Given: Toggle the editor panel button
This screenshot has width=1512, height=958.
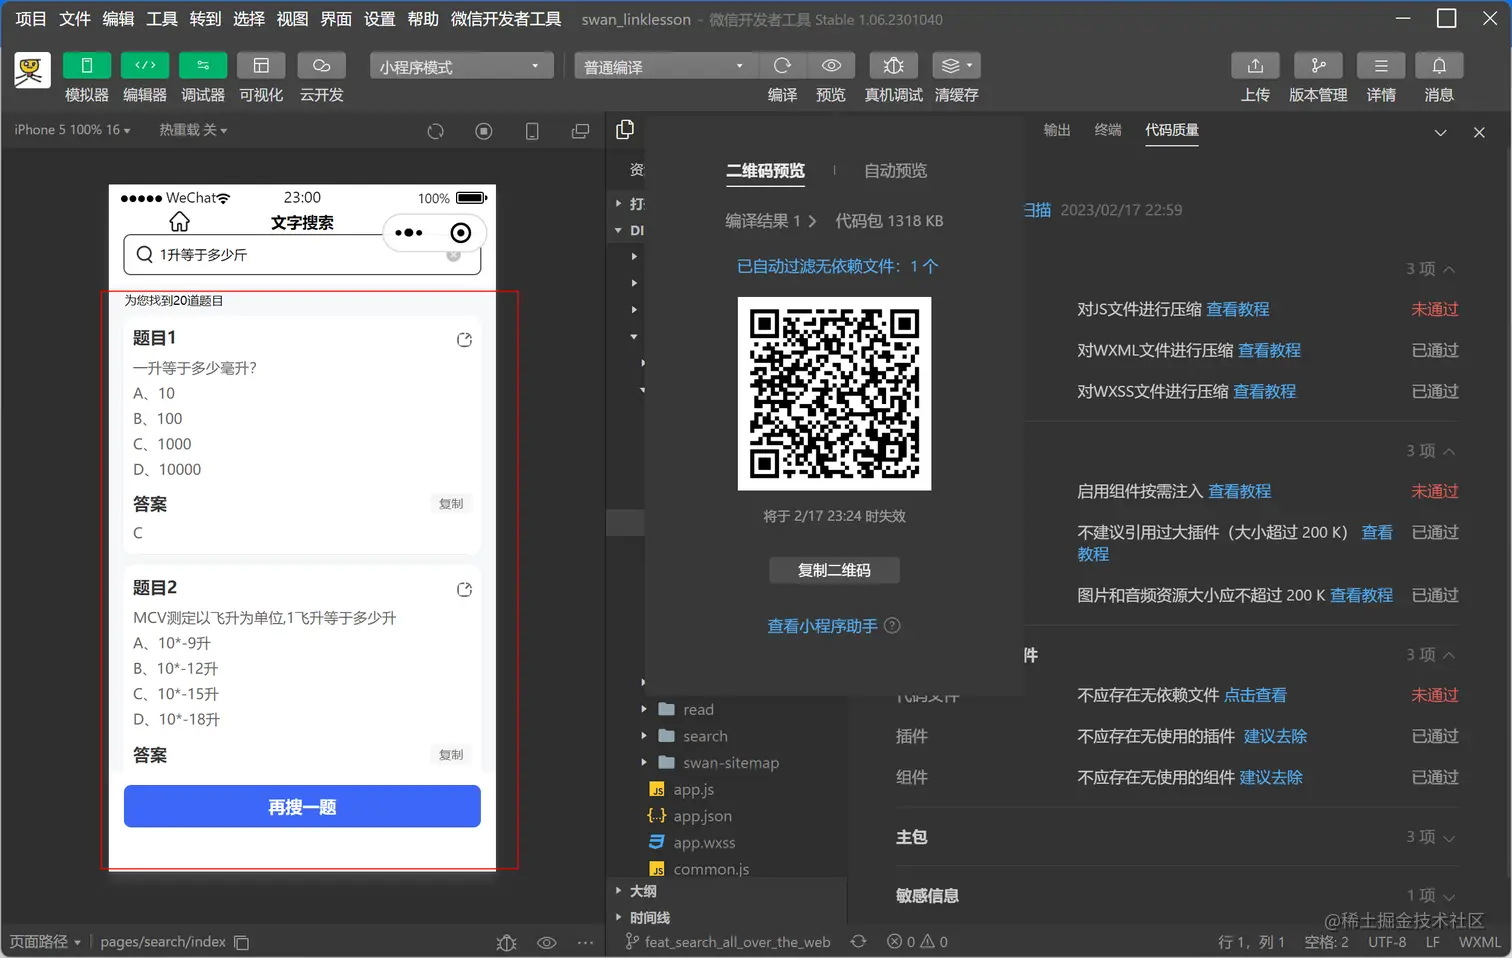Looking at the screenshot, I should [x=145, y=65].
